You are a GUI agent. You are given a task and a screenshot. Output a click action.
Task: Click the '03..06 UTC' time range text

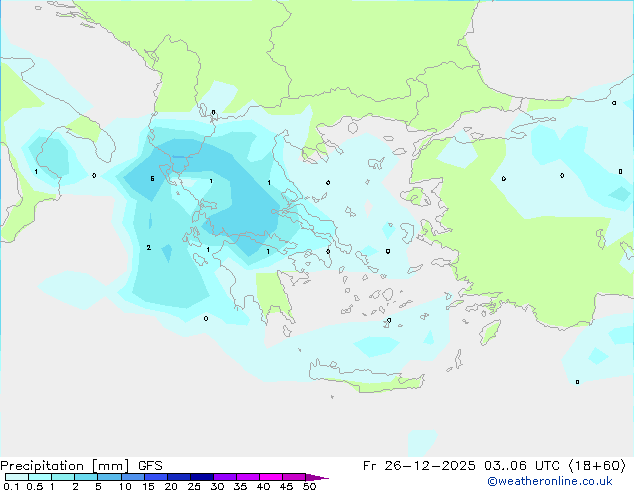coord(522,466)
